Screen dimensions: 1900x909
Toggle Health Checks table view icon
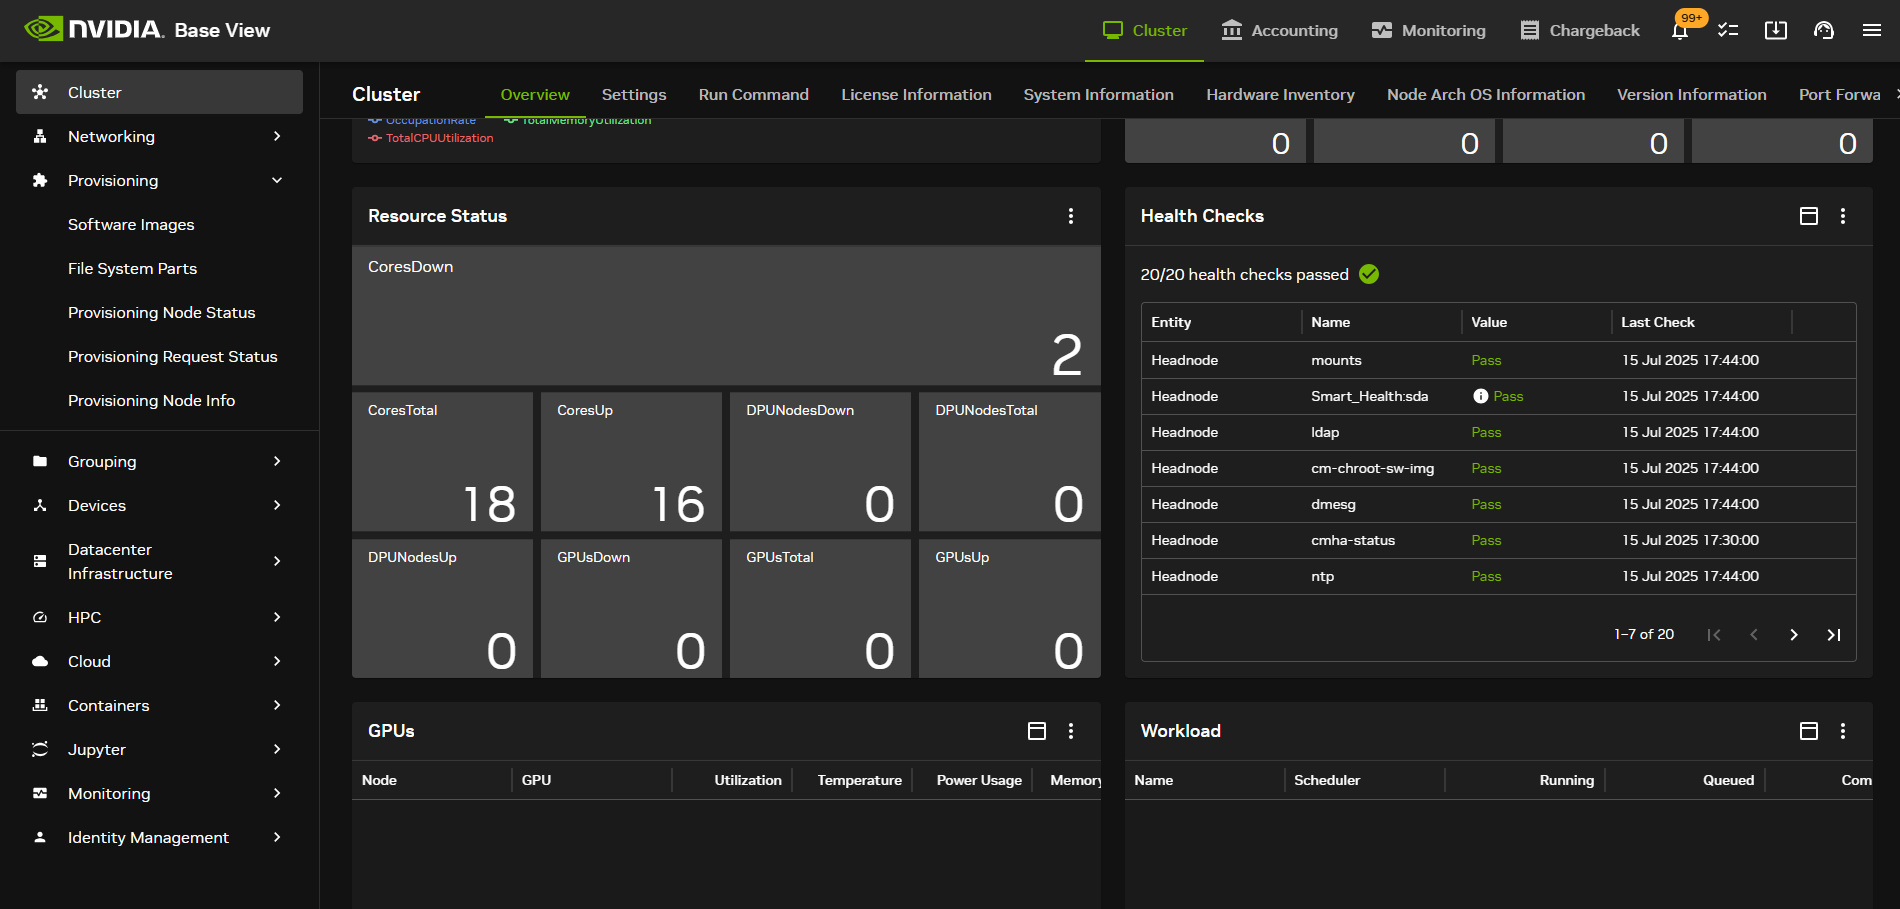[x=1808, y=216]
